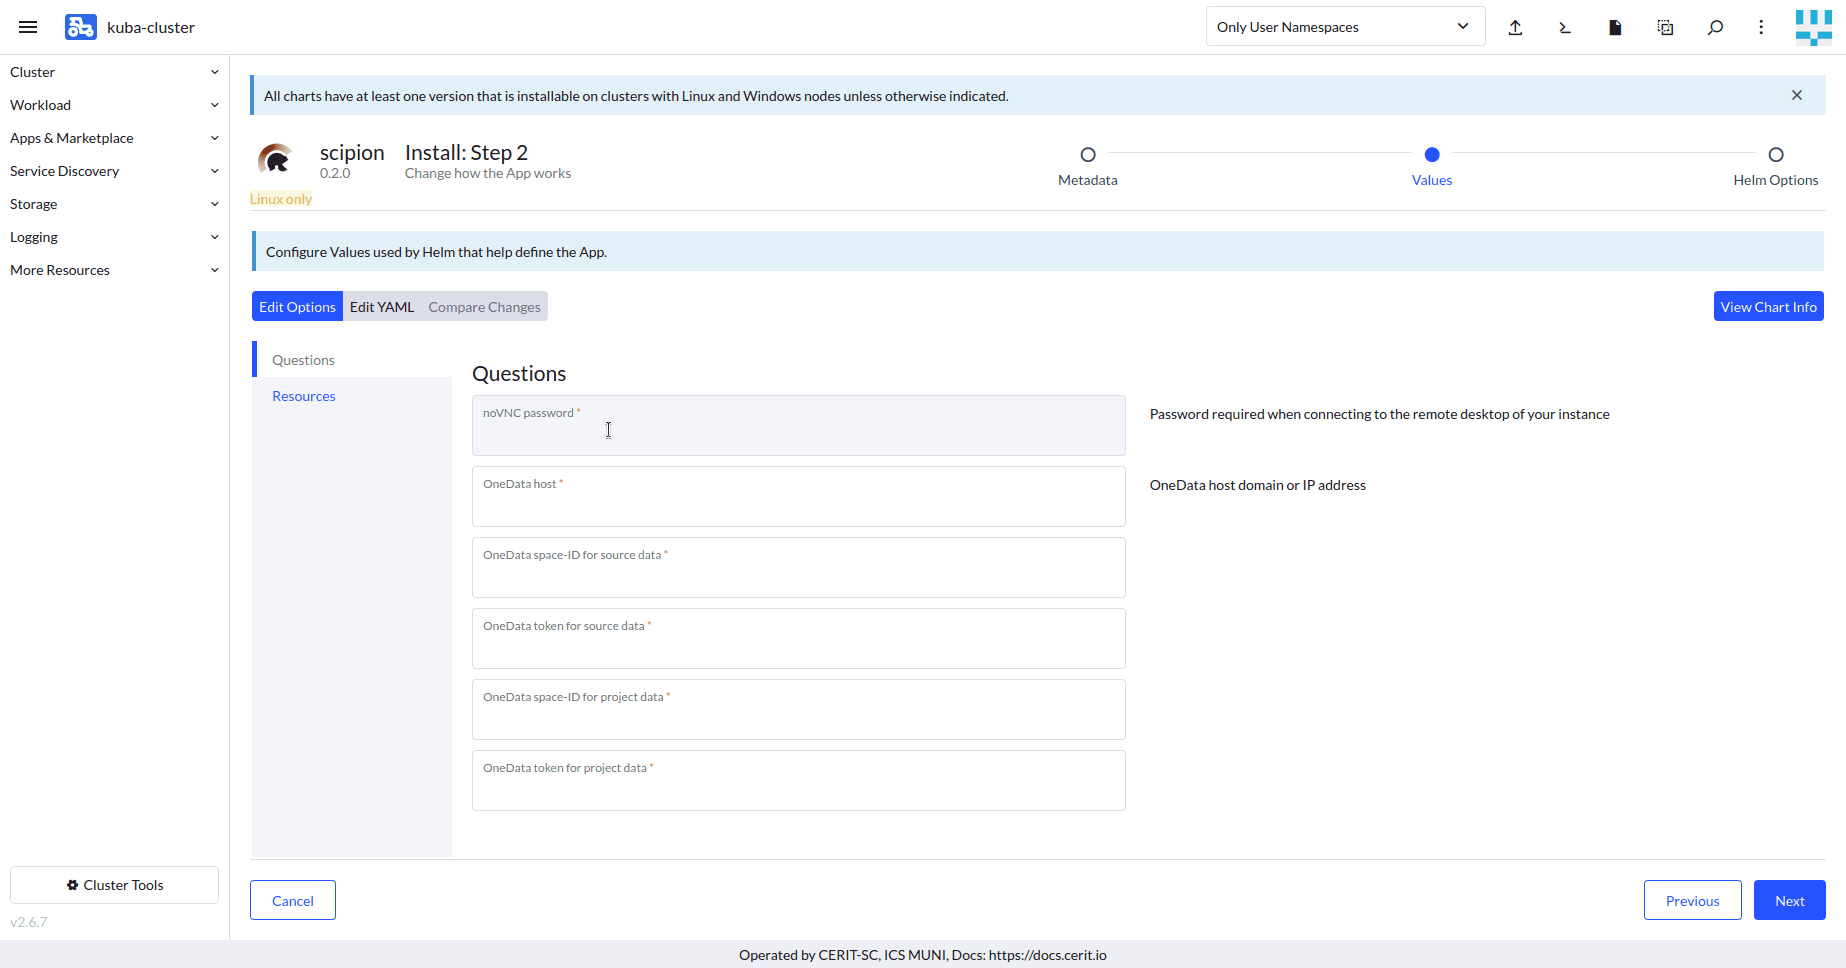The height and width of the screenshot is (968, 1846).
Task: Open Cluster Tools
Action: tap(114, 885)
